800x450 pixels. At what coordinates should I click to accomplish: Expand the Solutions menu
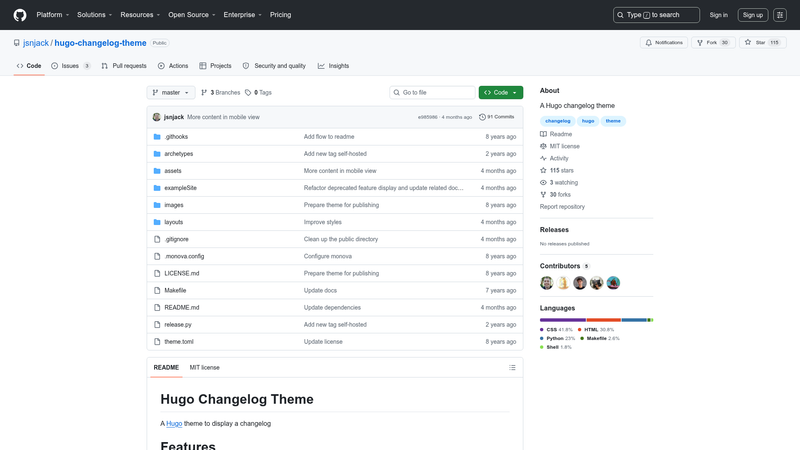click(94, 15)
